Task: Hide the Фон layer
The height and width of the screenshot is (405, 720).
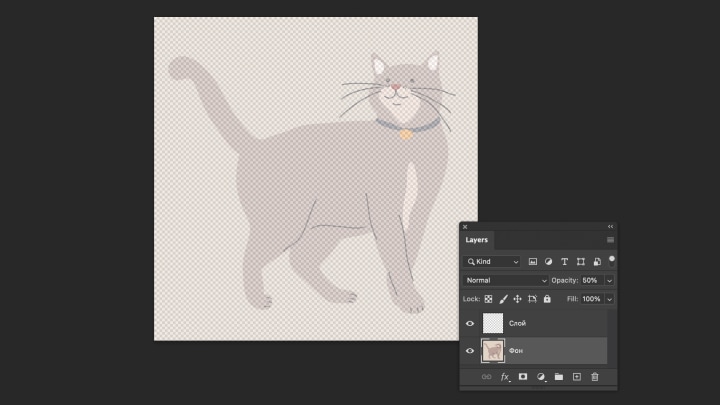Action: coord(470,351)
